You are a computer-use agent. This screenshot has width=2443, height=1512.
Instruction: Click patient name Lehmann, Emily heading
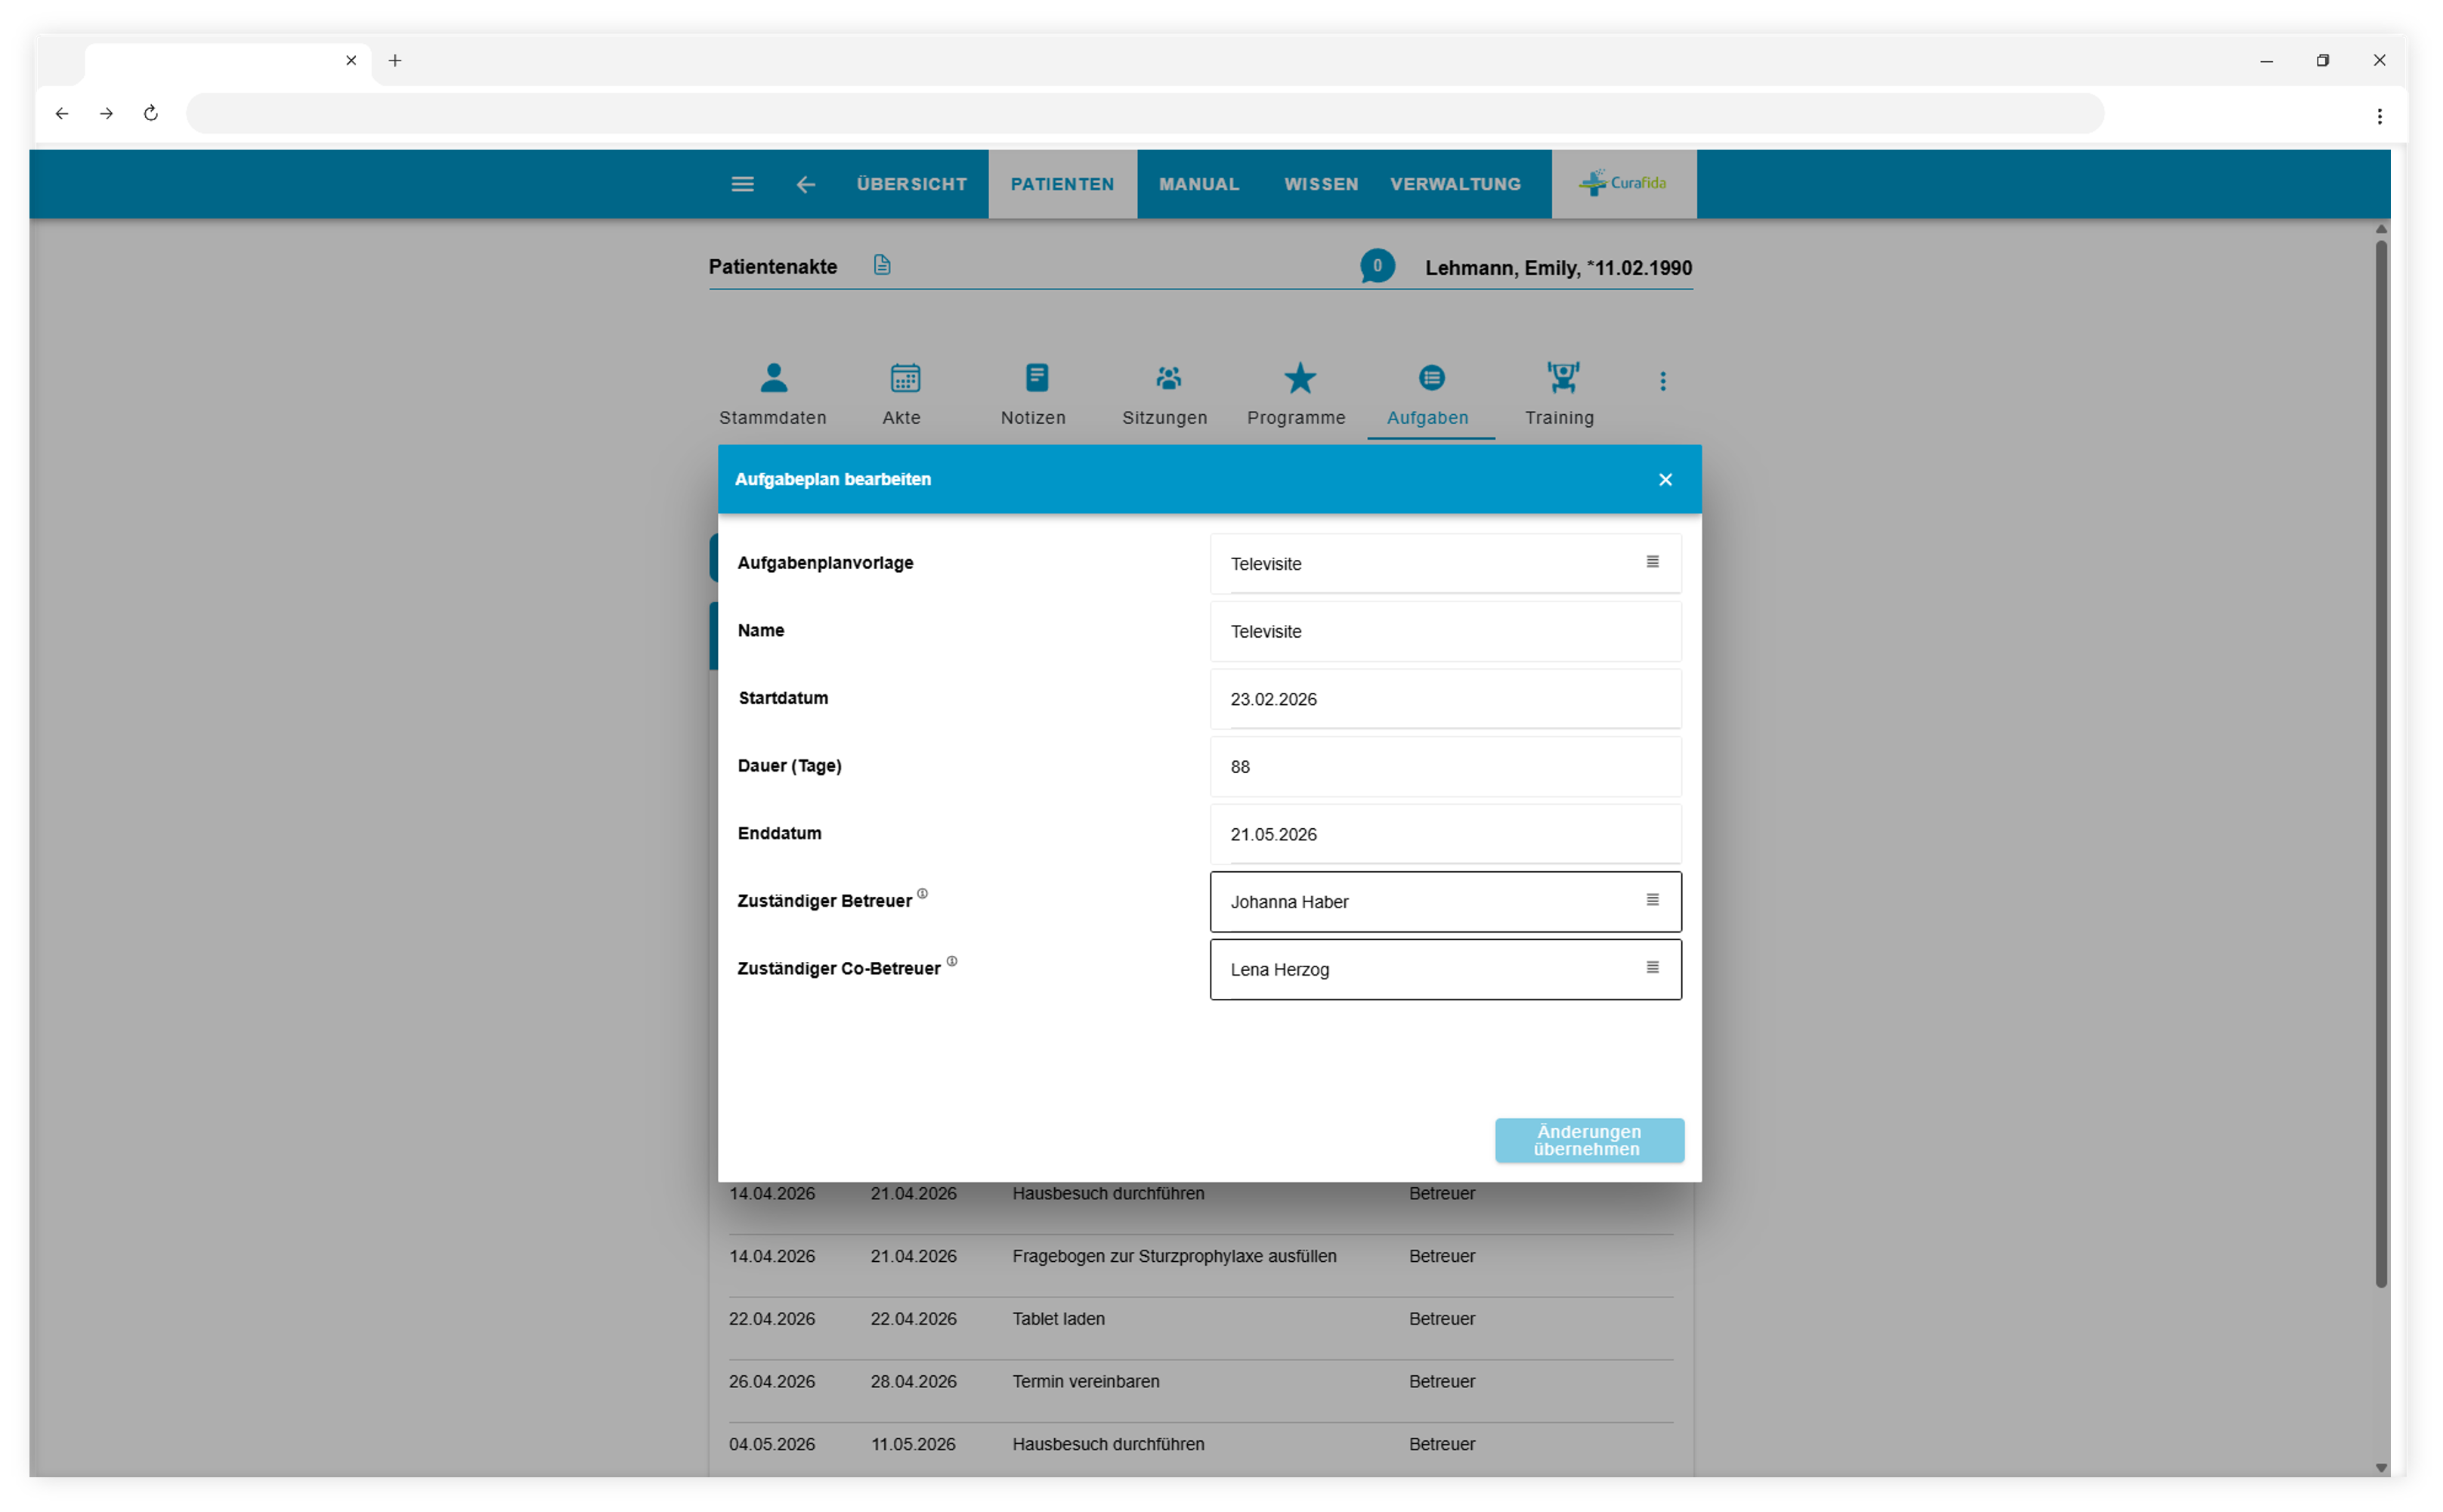[x=1558, y=268]
